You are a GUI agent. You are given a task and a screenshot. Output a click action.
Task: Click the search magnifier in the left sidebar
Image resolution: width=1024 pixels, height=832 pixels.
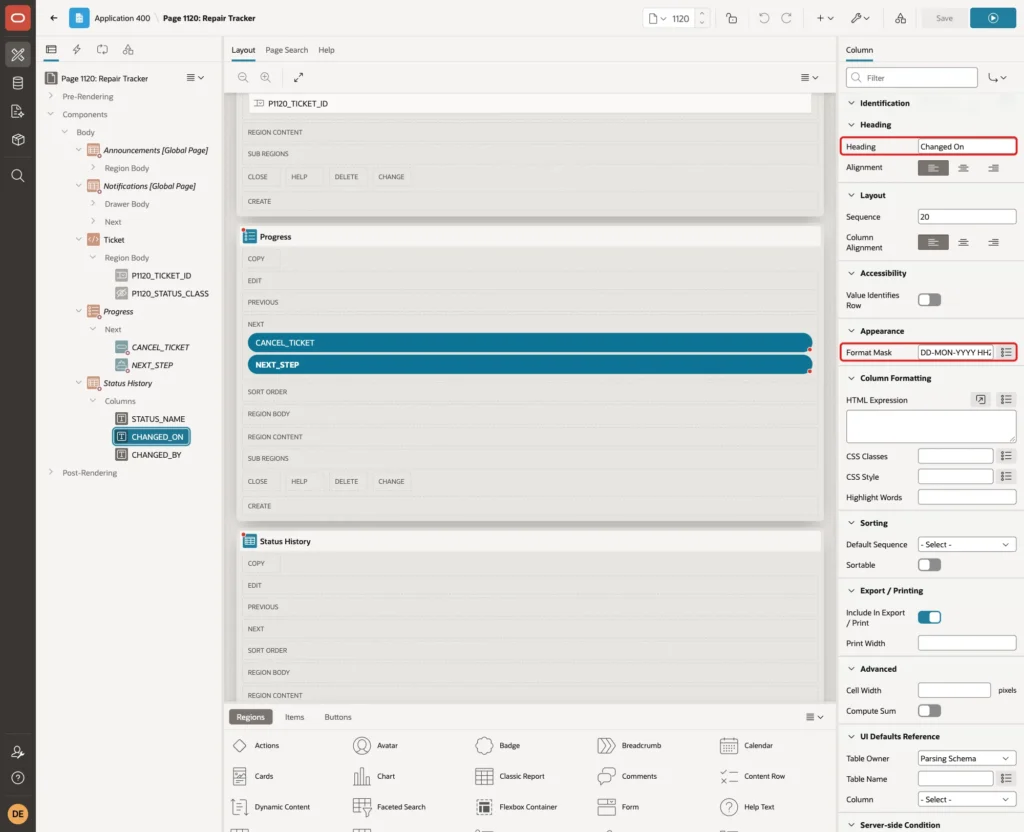click(18, 176)
